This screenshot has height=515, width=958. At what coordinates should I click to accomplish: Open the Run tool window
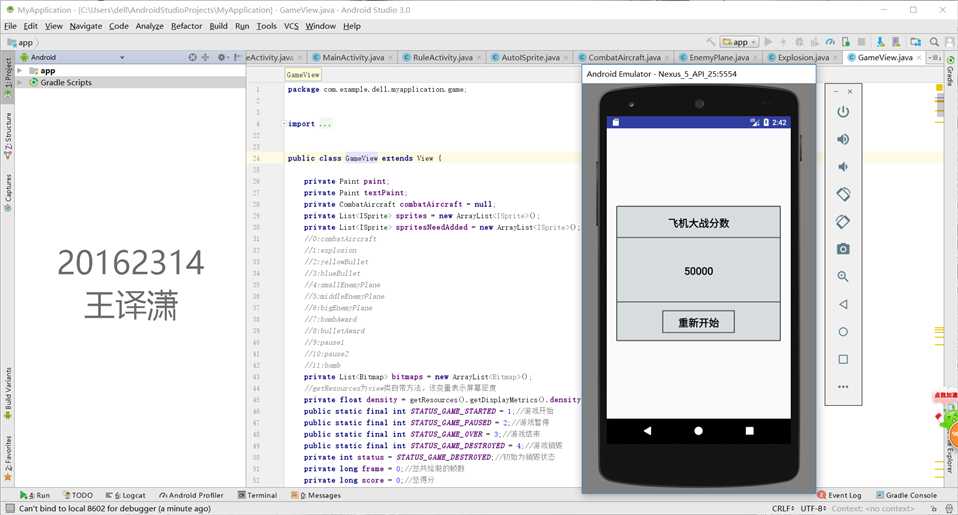pos(35,495)
